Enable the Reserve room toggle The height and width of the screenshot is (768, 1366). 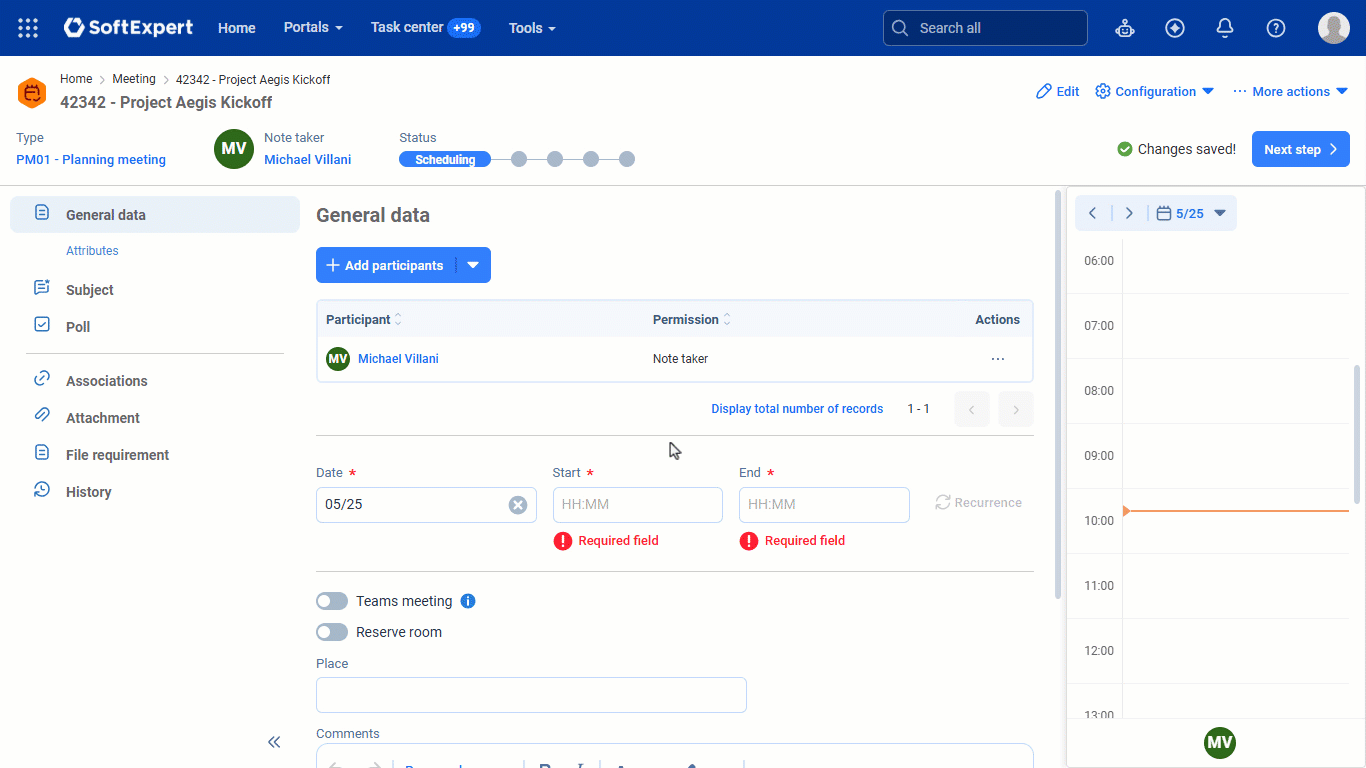[x=332, y=632]
